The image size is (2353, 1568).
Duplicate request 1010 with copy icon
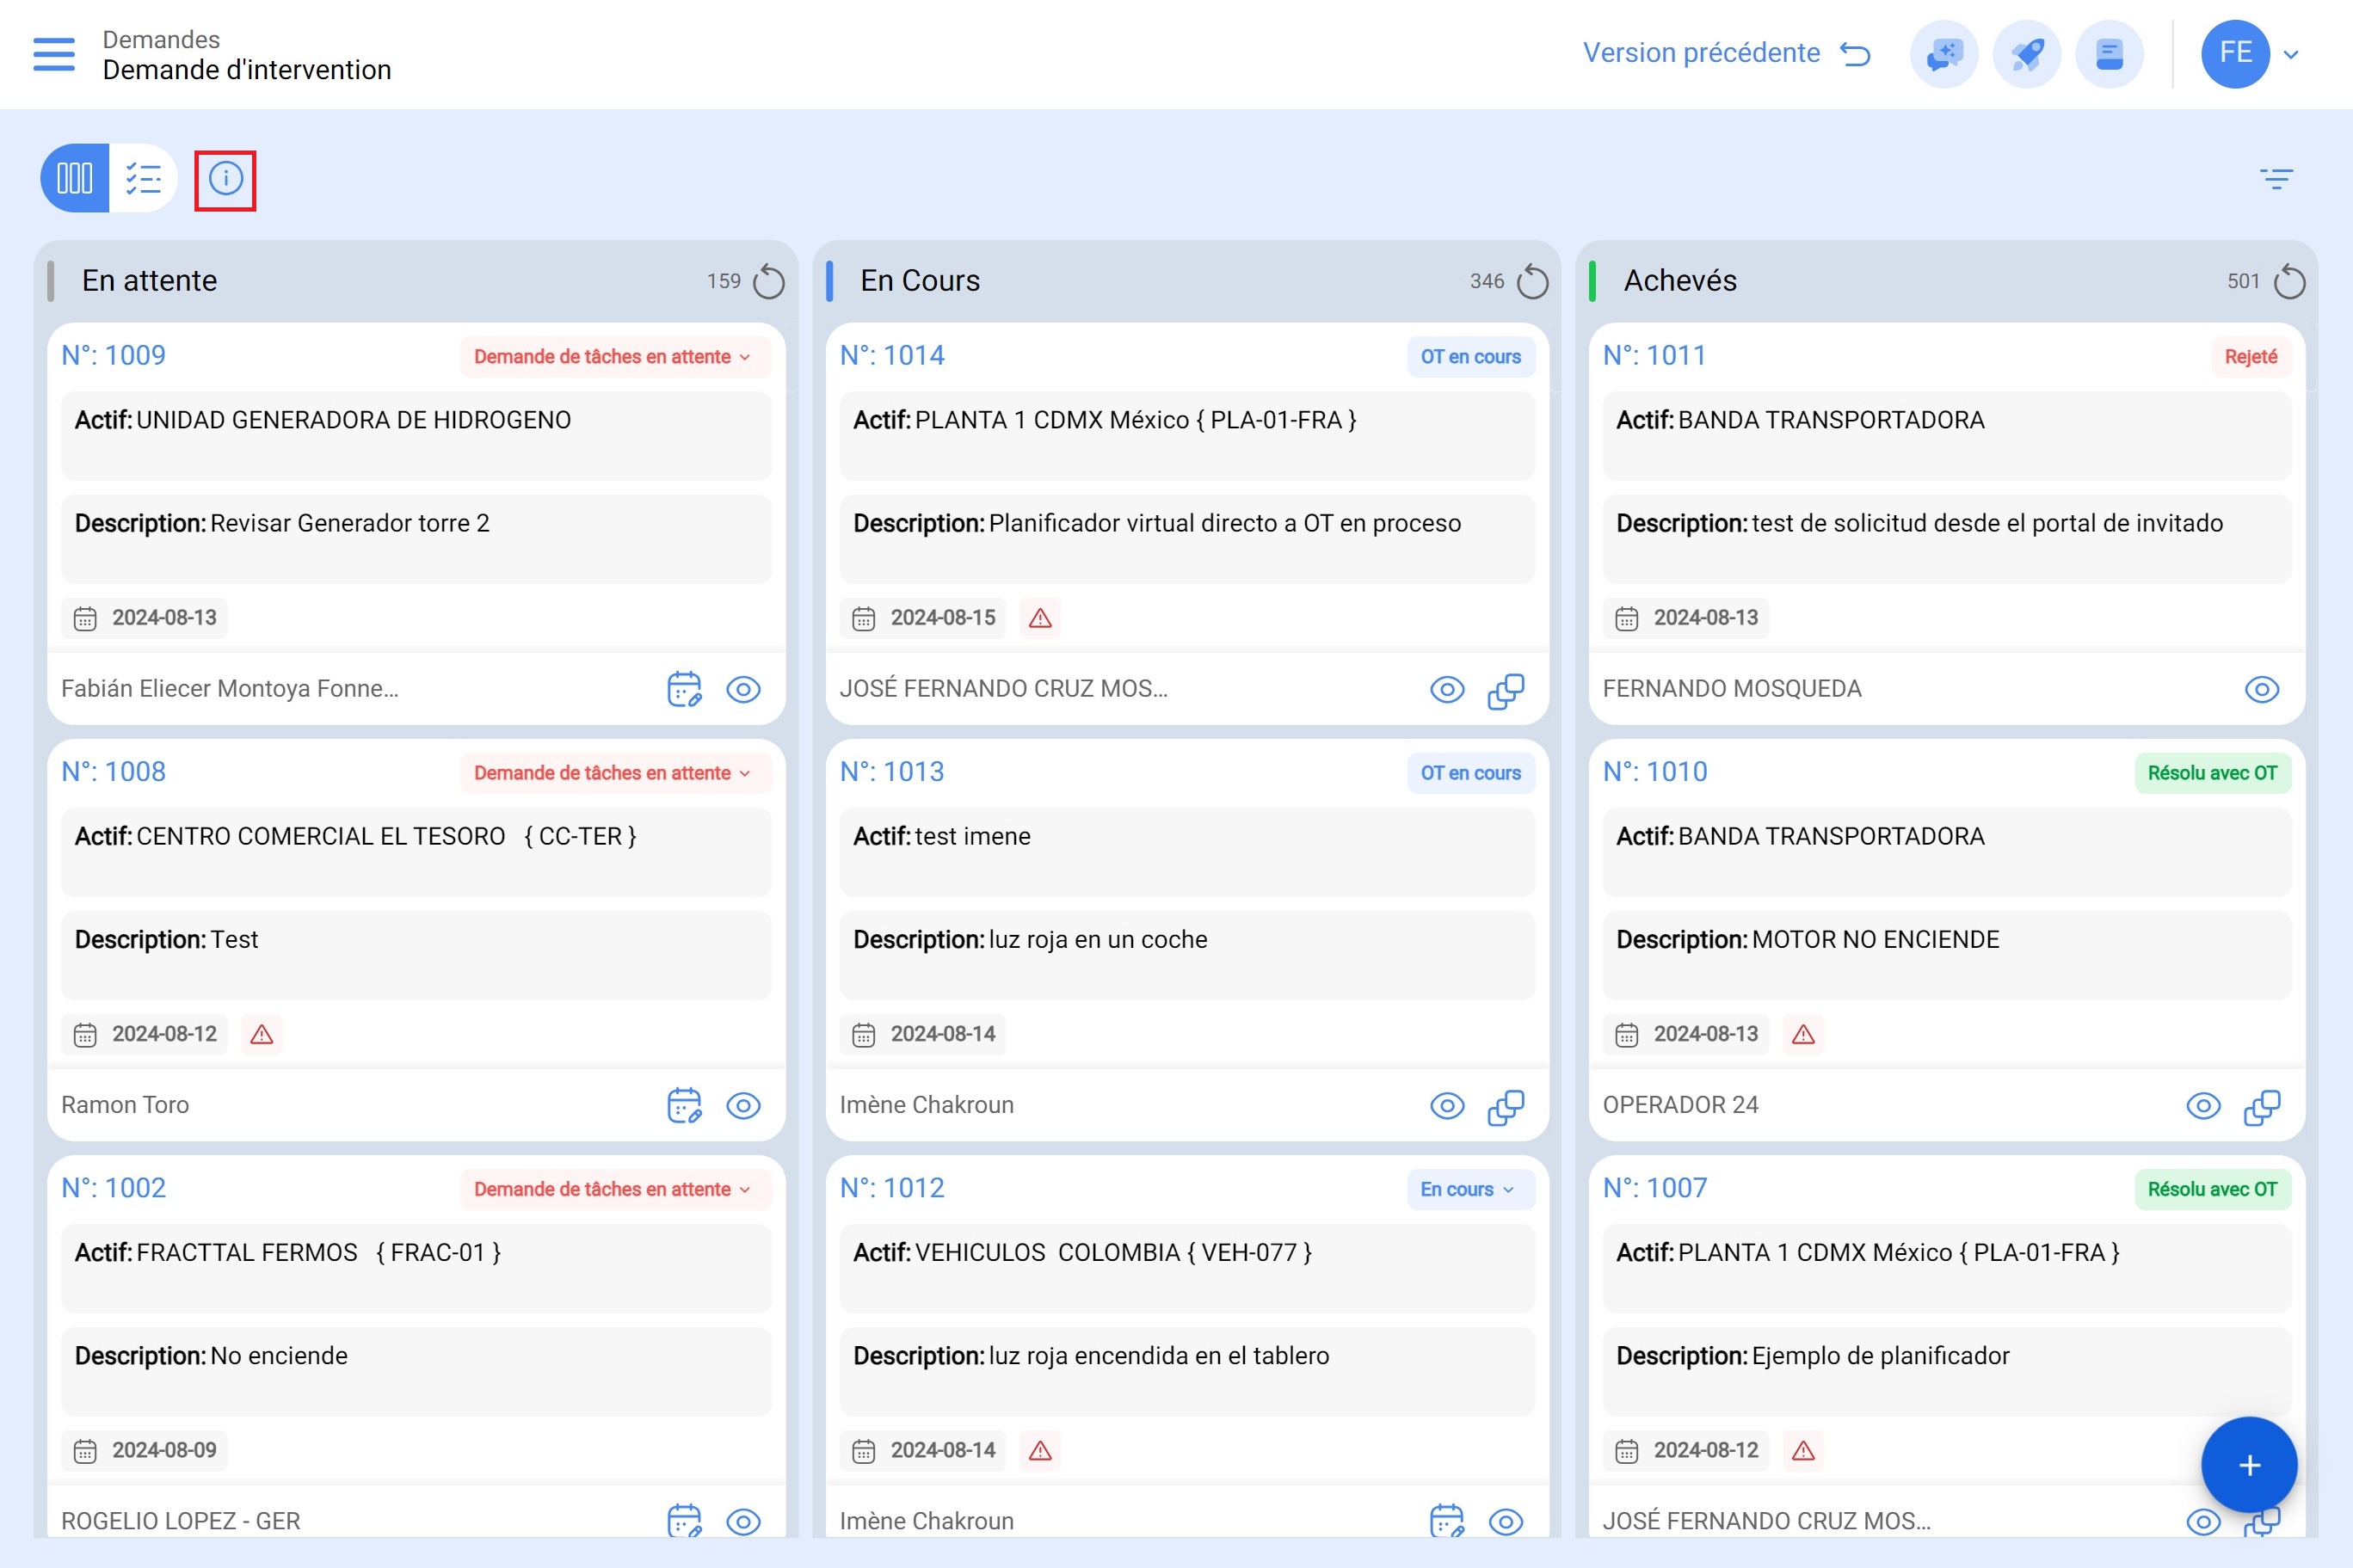2261,1106
